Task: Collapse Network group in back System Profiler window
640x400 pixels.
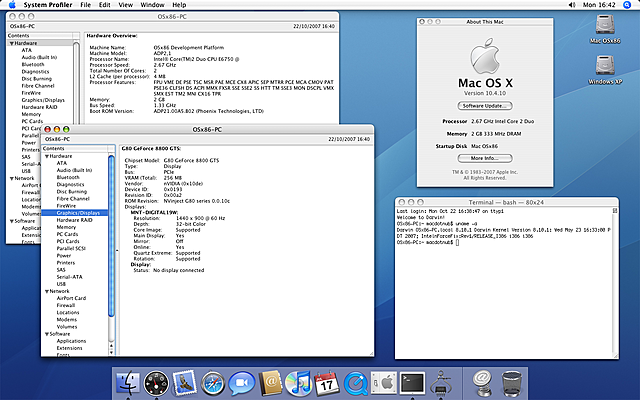Action: pos(12,178)
